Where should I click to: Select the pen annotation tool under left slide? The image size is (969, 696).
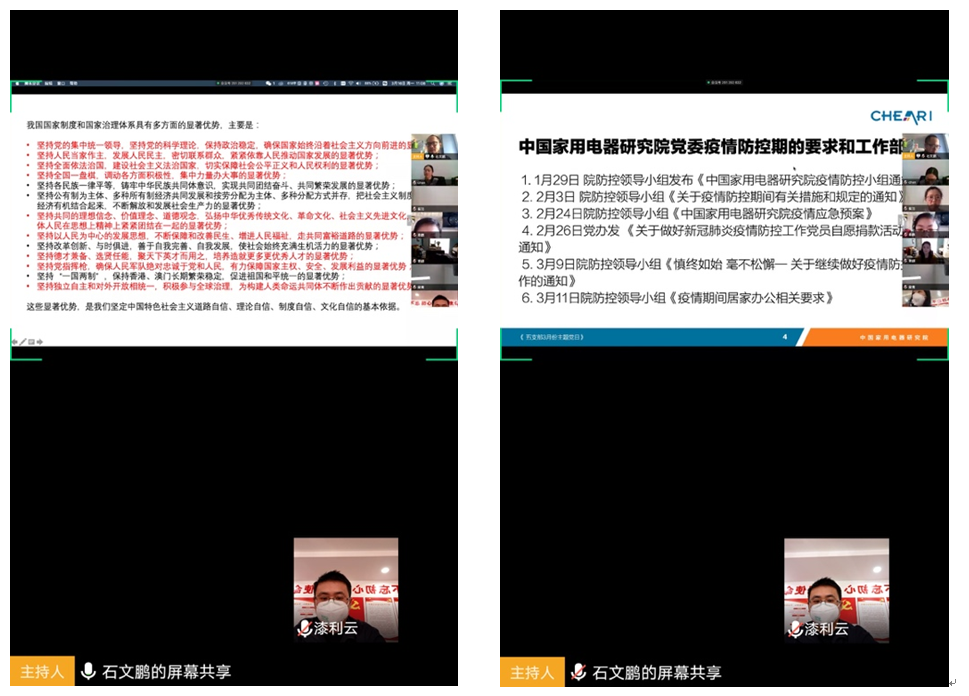[23, 342]
